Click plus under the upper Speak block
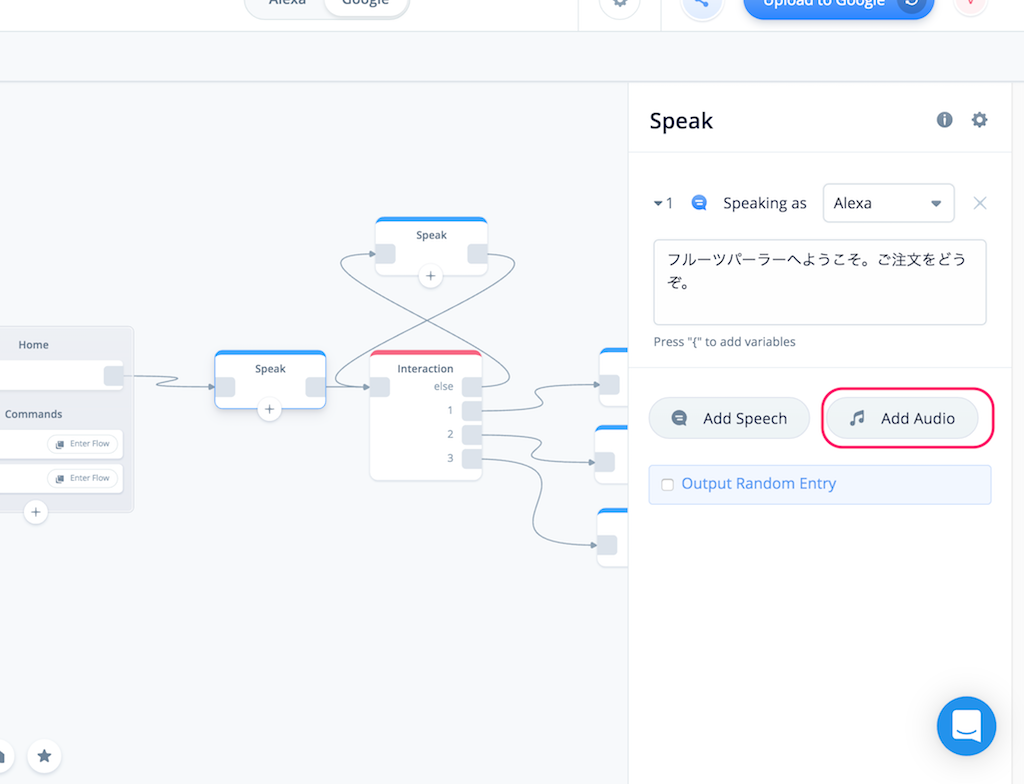The image size is (1024, 784). click(x=430, y=276)
